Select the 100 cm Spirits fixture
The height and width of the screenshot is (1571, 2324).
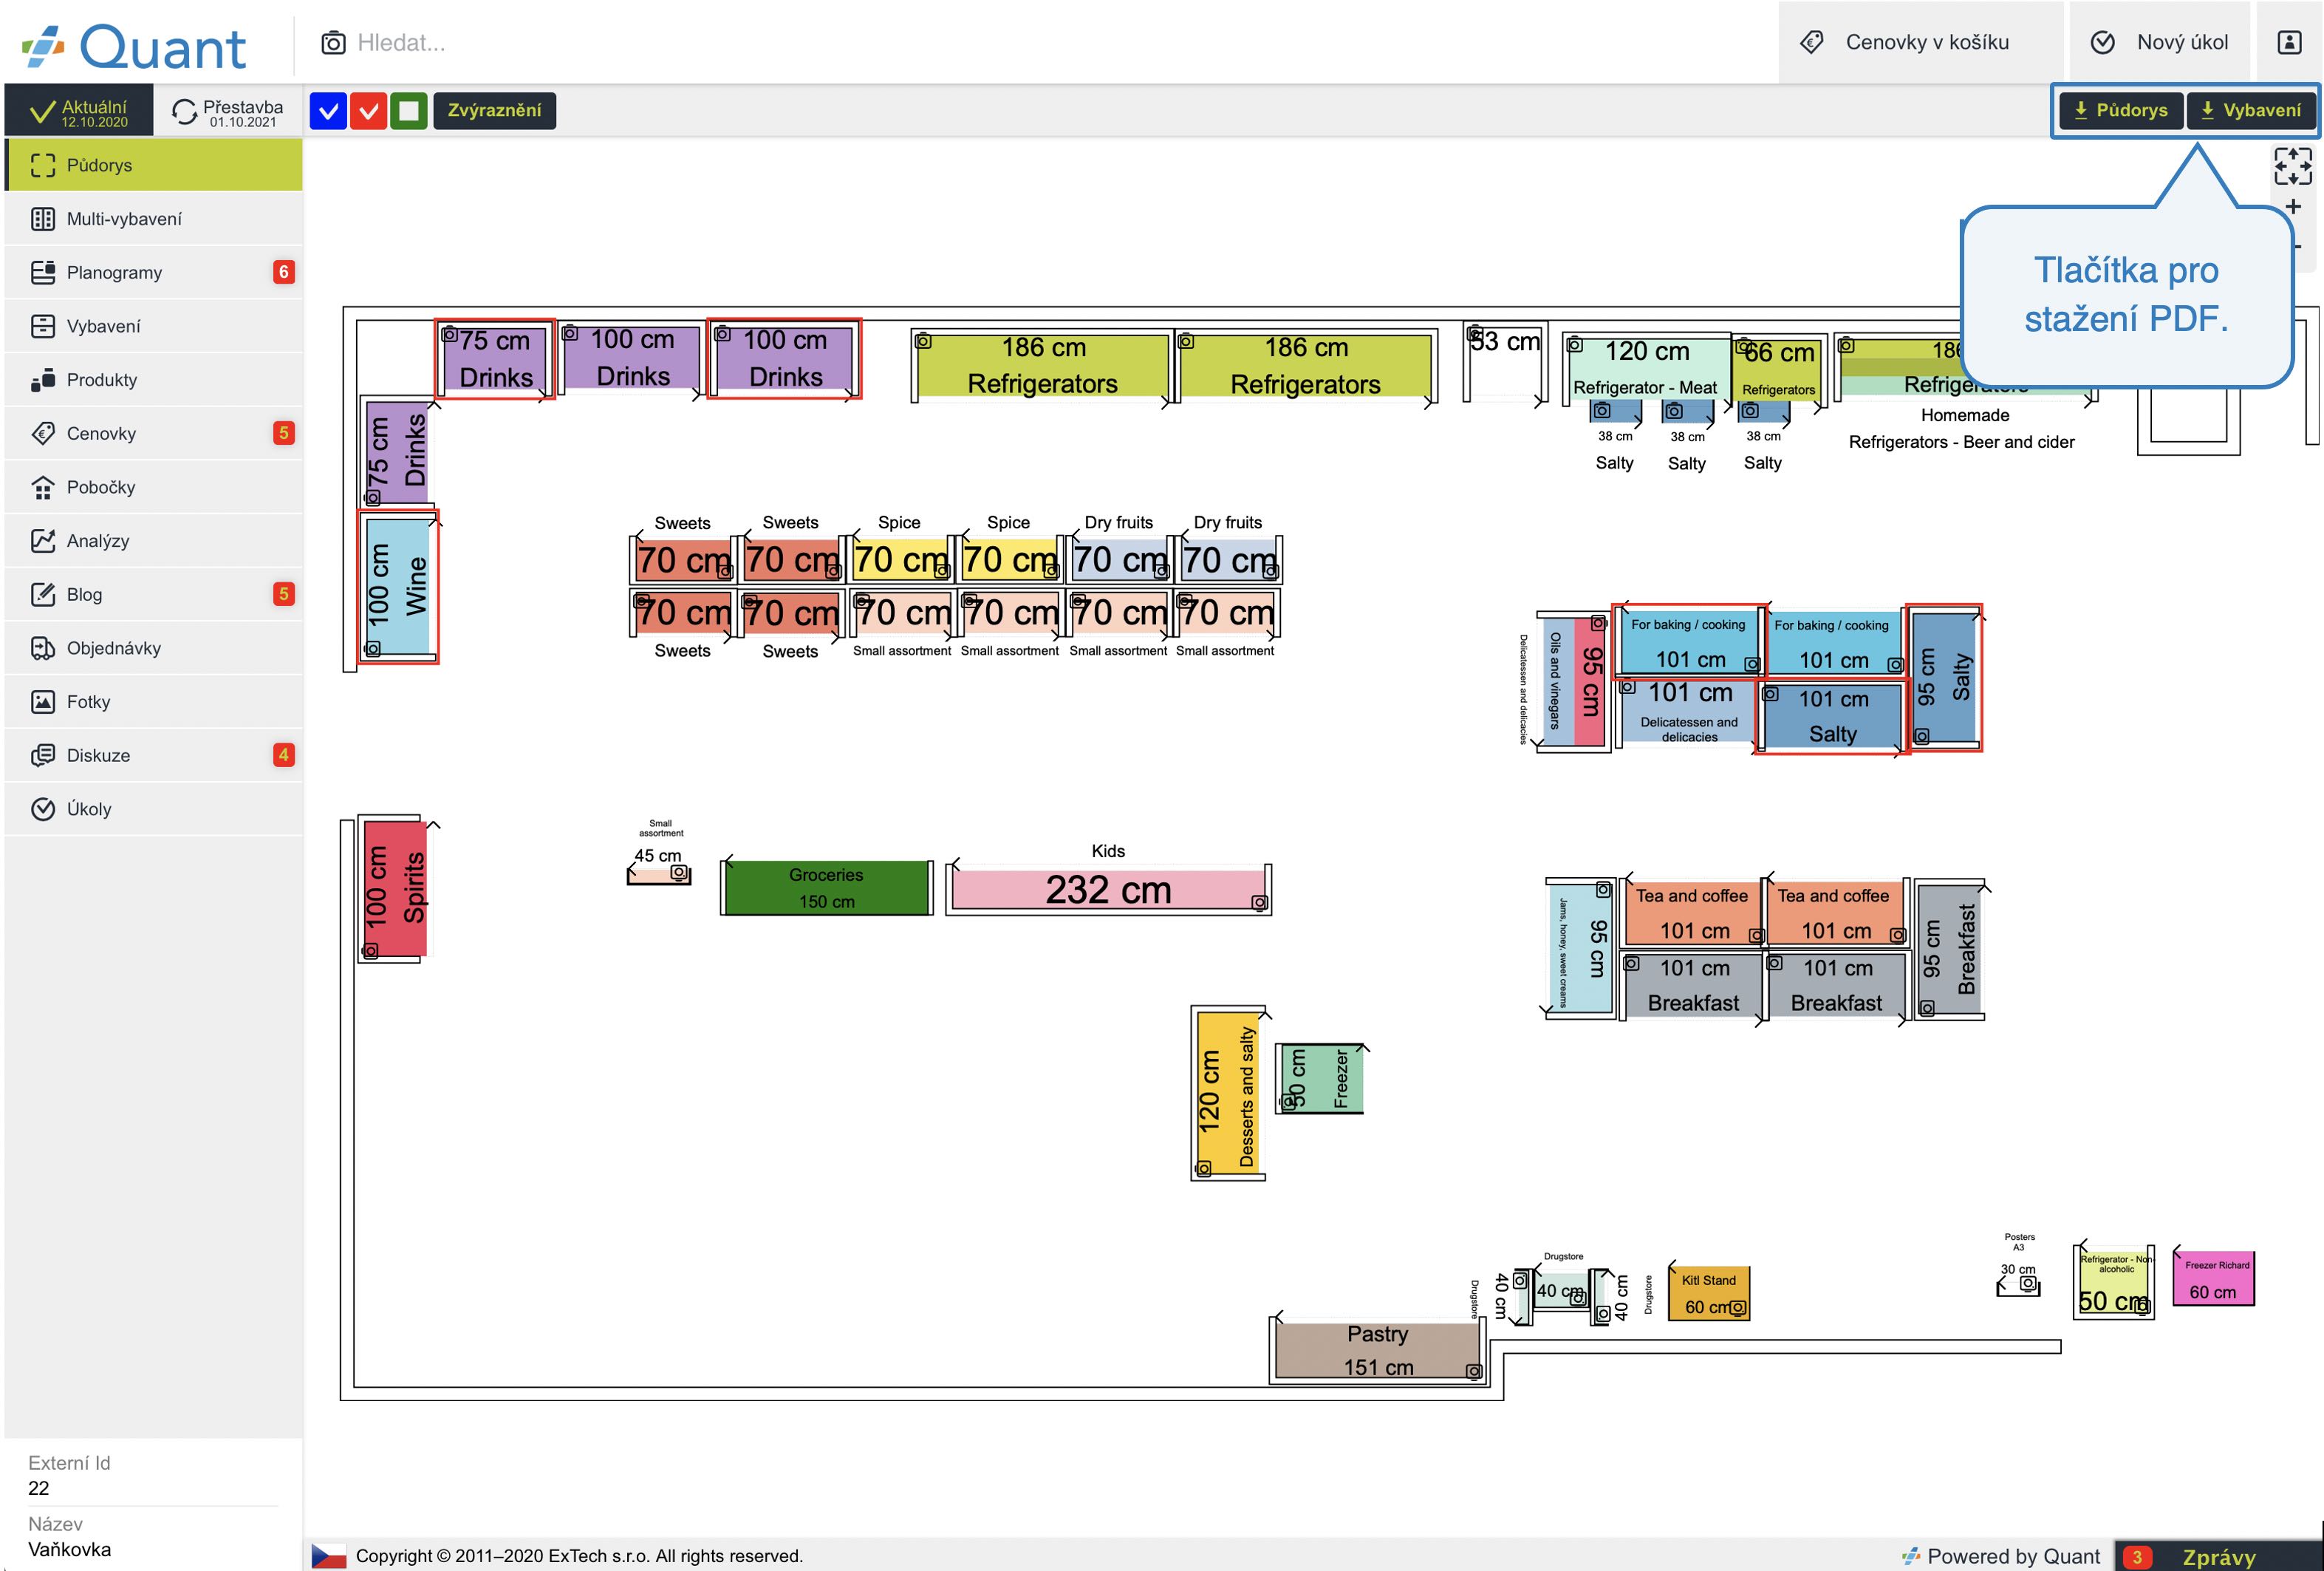click(395, 888)
